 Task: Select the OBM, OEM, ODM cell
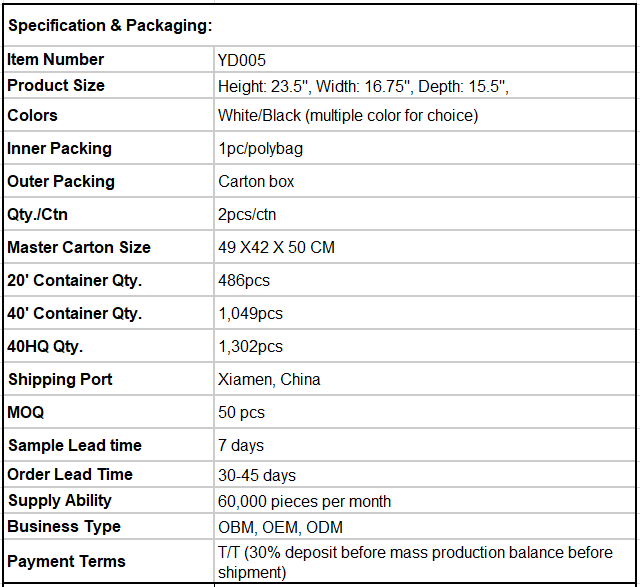(424, 527)
